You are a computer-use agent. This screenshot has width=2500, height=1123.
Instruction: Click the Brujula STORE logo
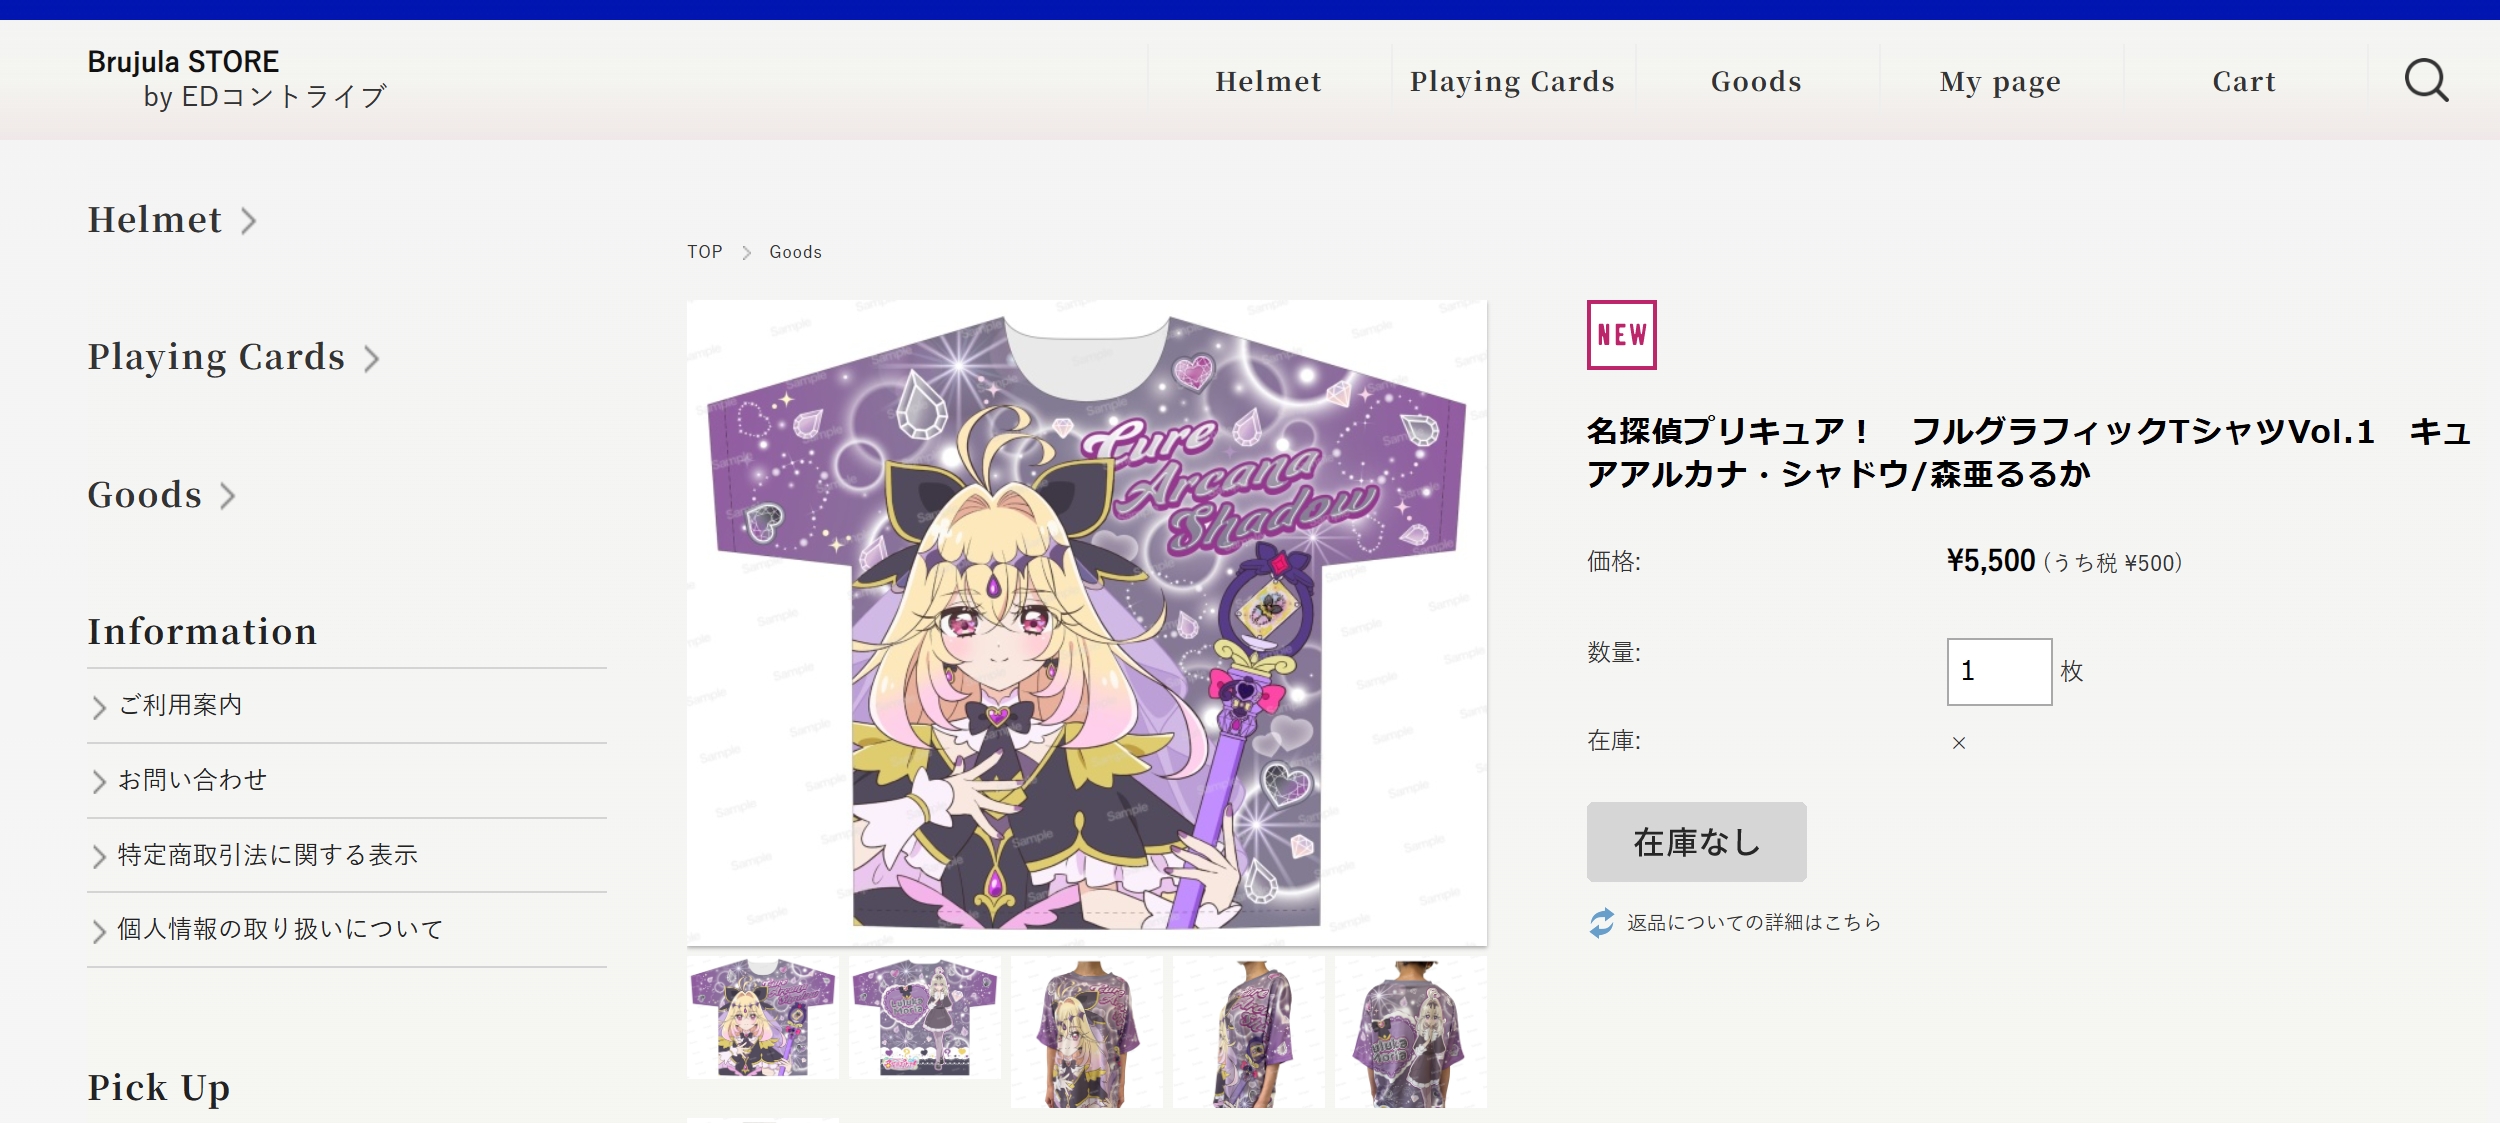[x=237, y=78]
